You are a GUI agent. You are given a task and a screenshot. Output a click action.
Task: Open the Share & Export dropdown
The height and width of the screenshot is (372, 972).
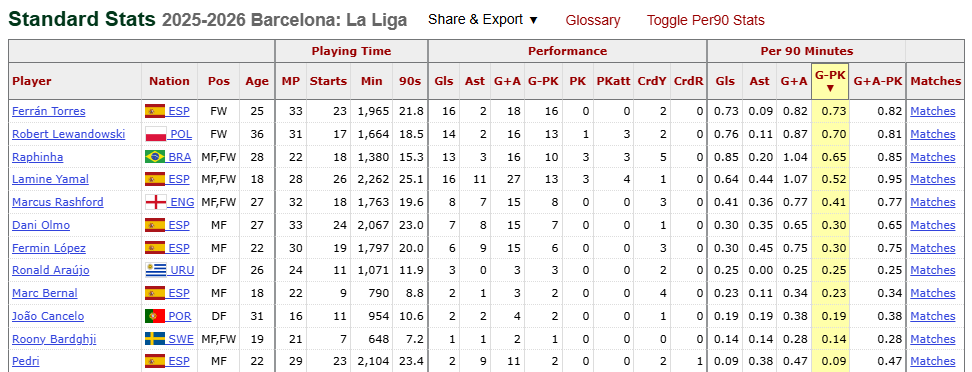[483, 20]
